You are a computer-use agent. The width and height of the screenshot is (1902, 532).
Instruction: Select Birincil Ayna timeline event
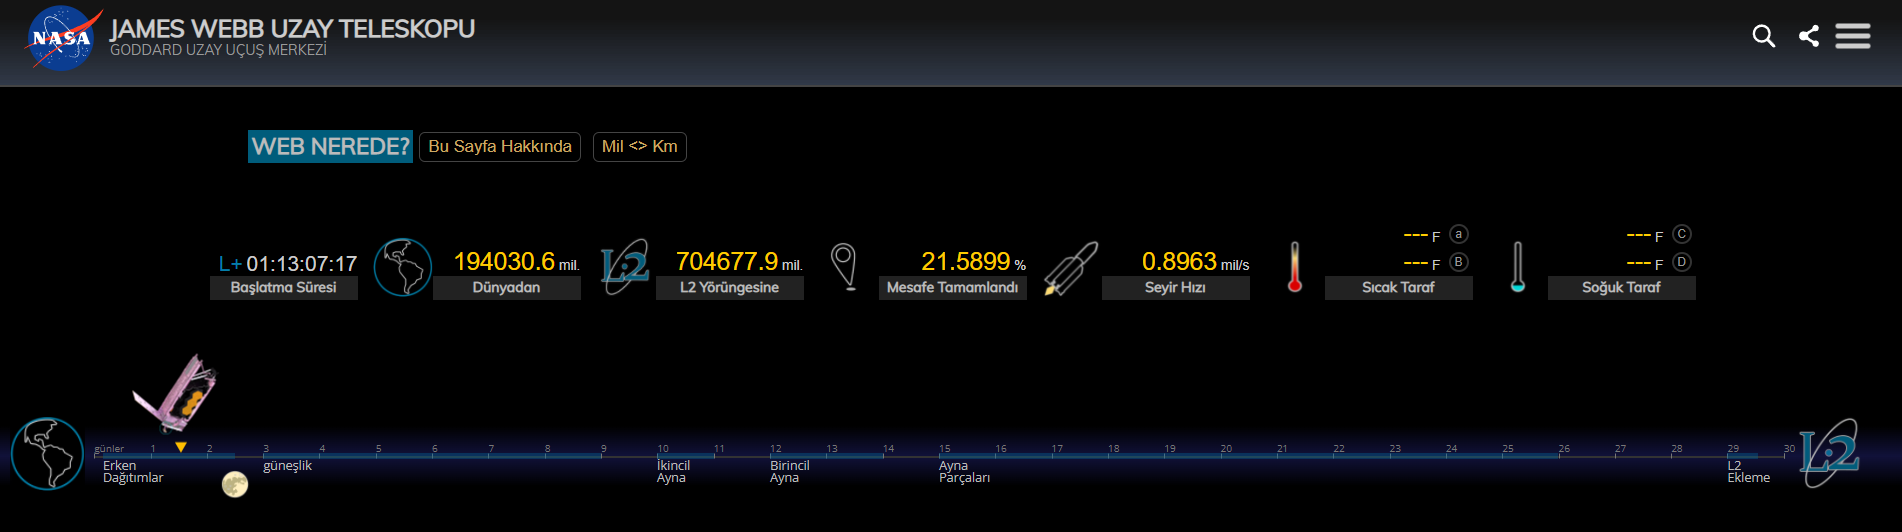tap(789, 472)
